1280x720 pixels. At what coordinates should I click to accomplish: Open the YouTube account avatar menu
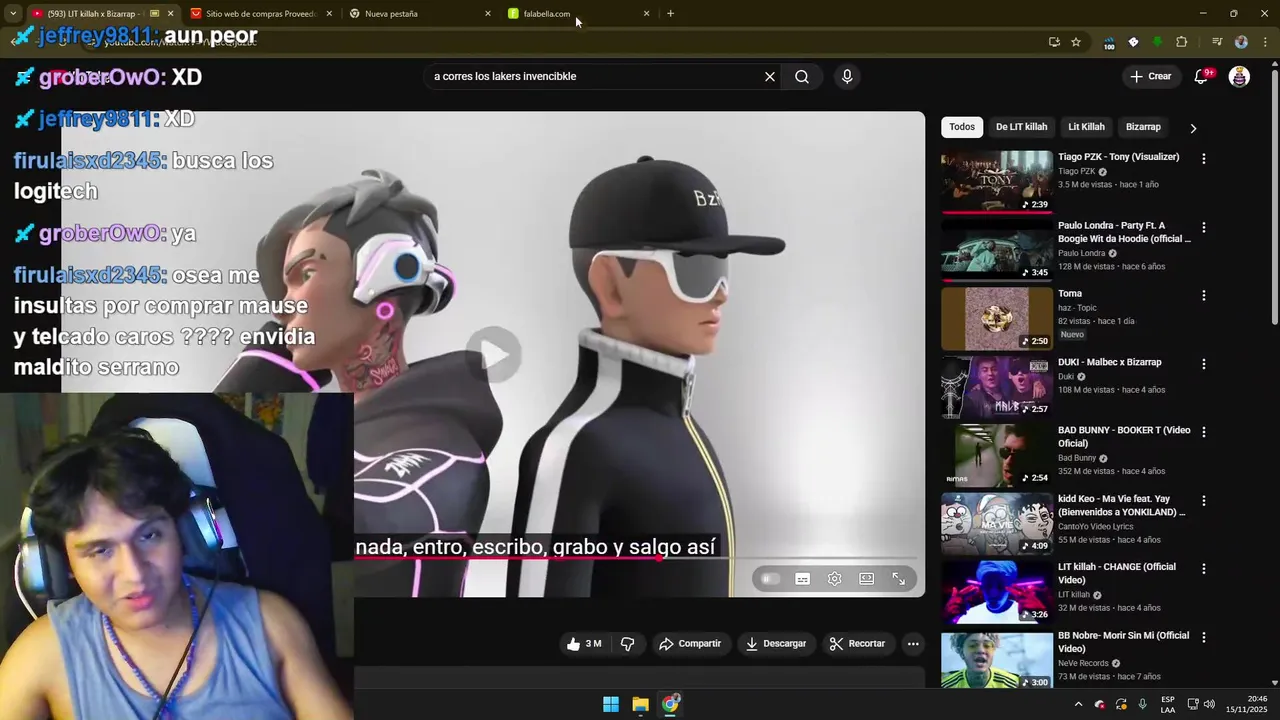tap(1239, 77)
